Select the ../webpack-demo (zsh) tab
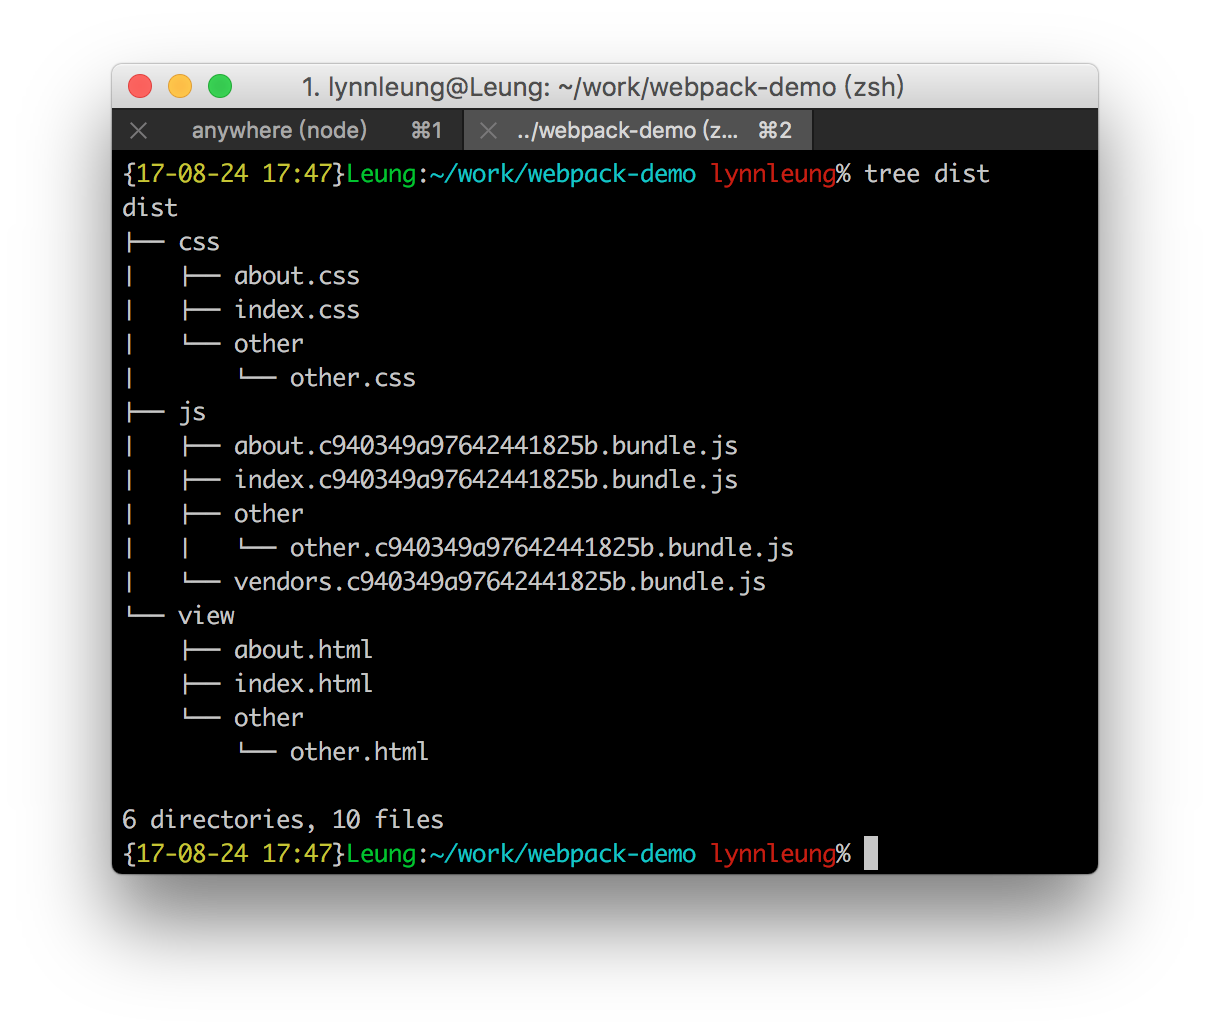 click(627, 131)
